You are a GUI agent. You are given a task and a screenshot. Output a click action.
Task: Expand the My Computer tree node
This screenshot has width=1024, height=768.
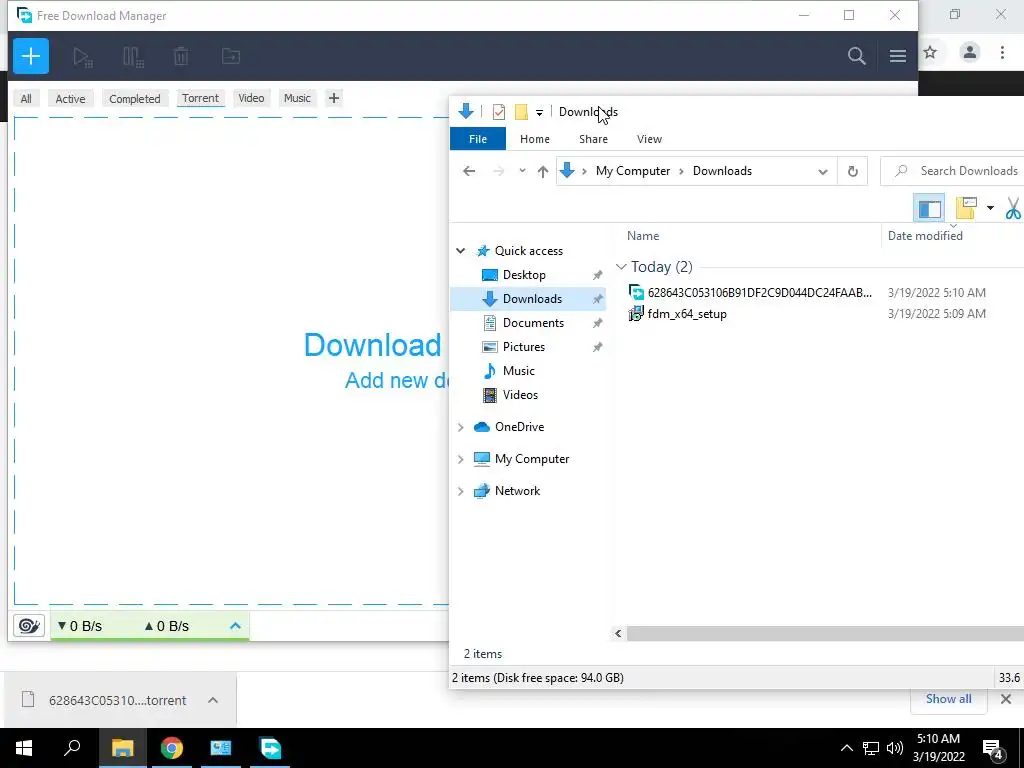tap(460, 459)
